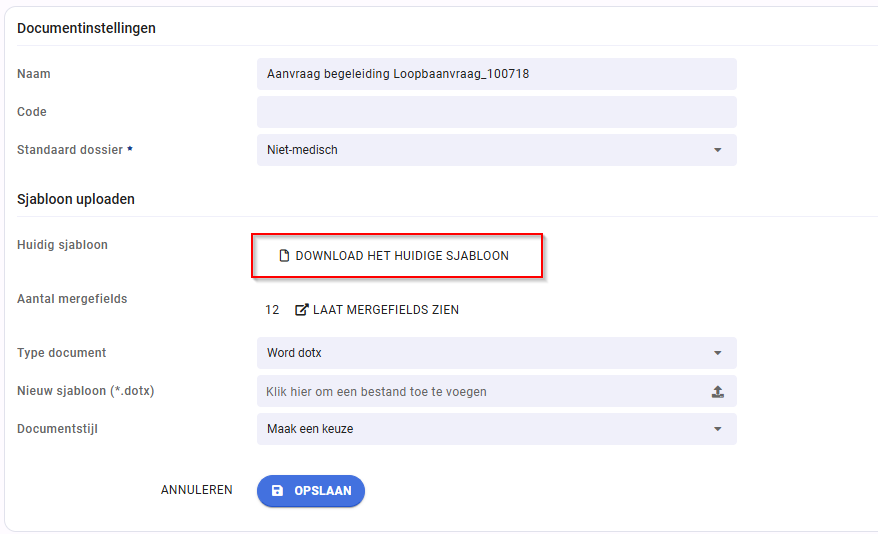Screen dimensions: 878x534
Task: Click the Word dotx combo box
Action: coord(497,353)
